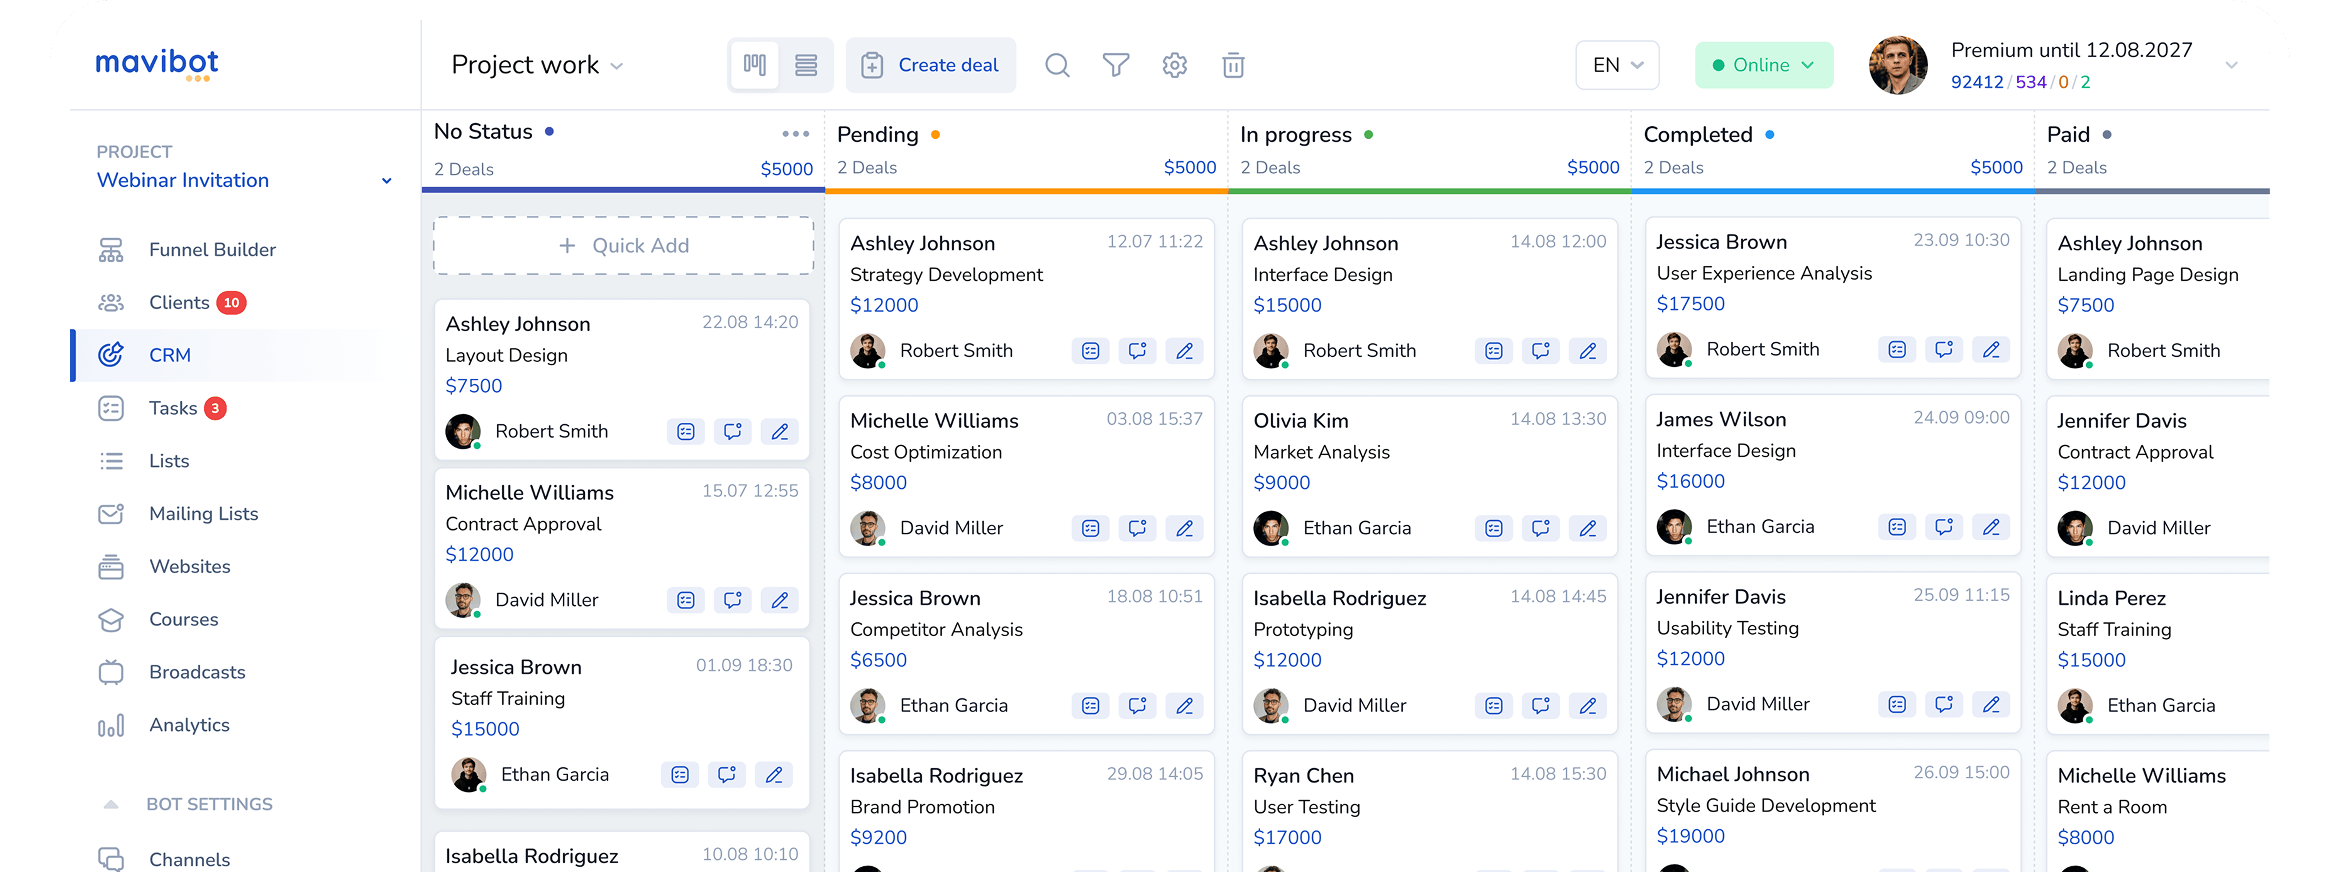Screen dimensions: 2340x872
Task: Switch to kanban board view
Action: [755, 65]
